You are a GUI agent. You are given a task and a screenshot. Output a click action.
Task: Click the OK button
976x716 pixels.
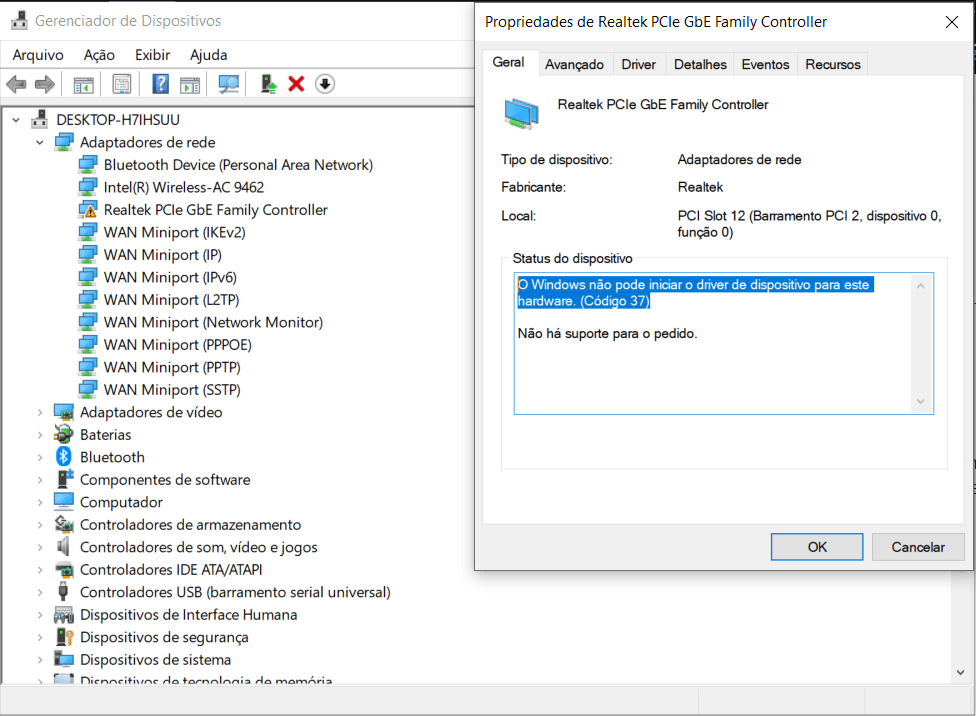(817, 547)
